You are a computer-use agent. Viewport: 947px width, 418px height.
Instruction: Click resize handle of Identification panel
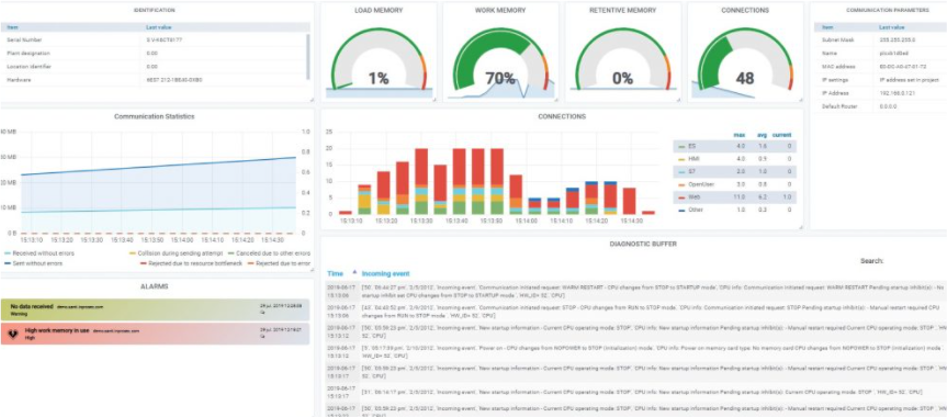[311, 98]
